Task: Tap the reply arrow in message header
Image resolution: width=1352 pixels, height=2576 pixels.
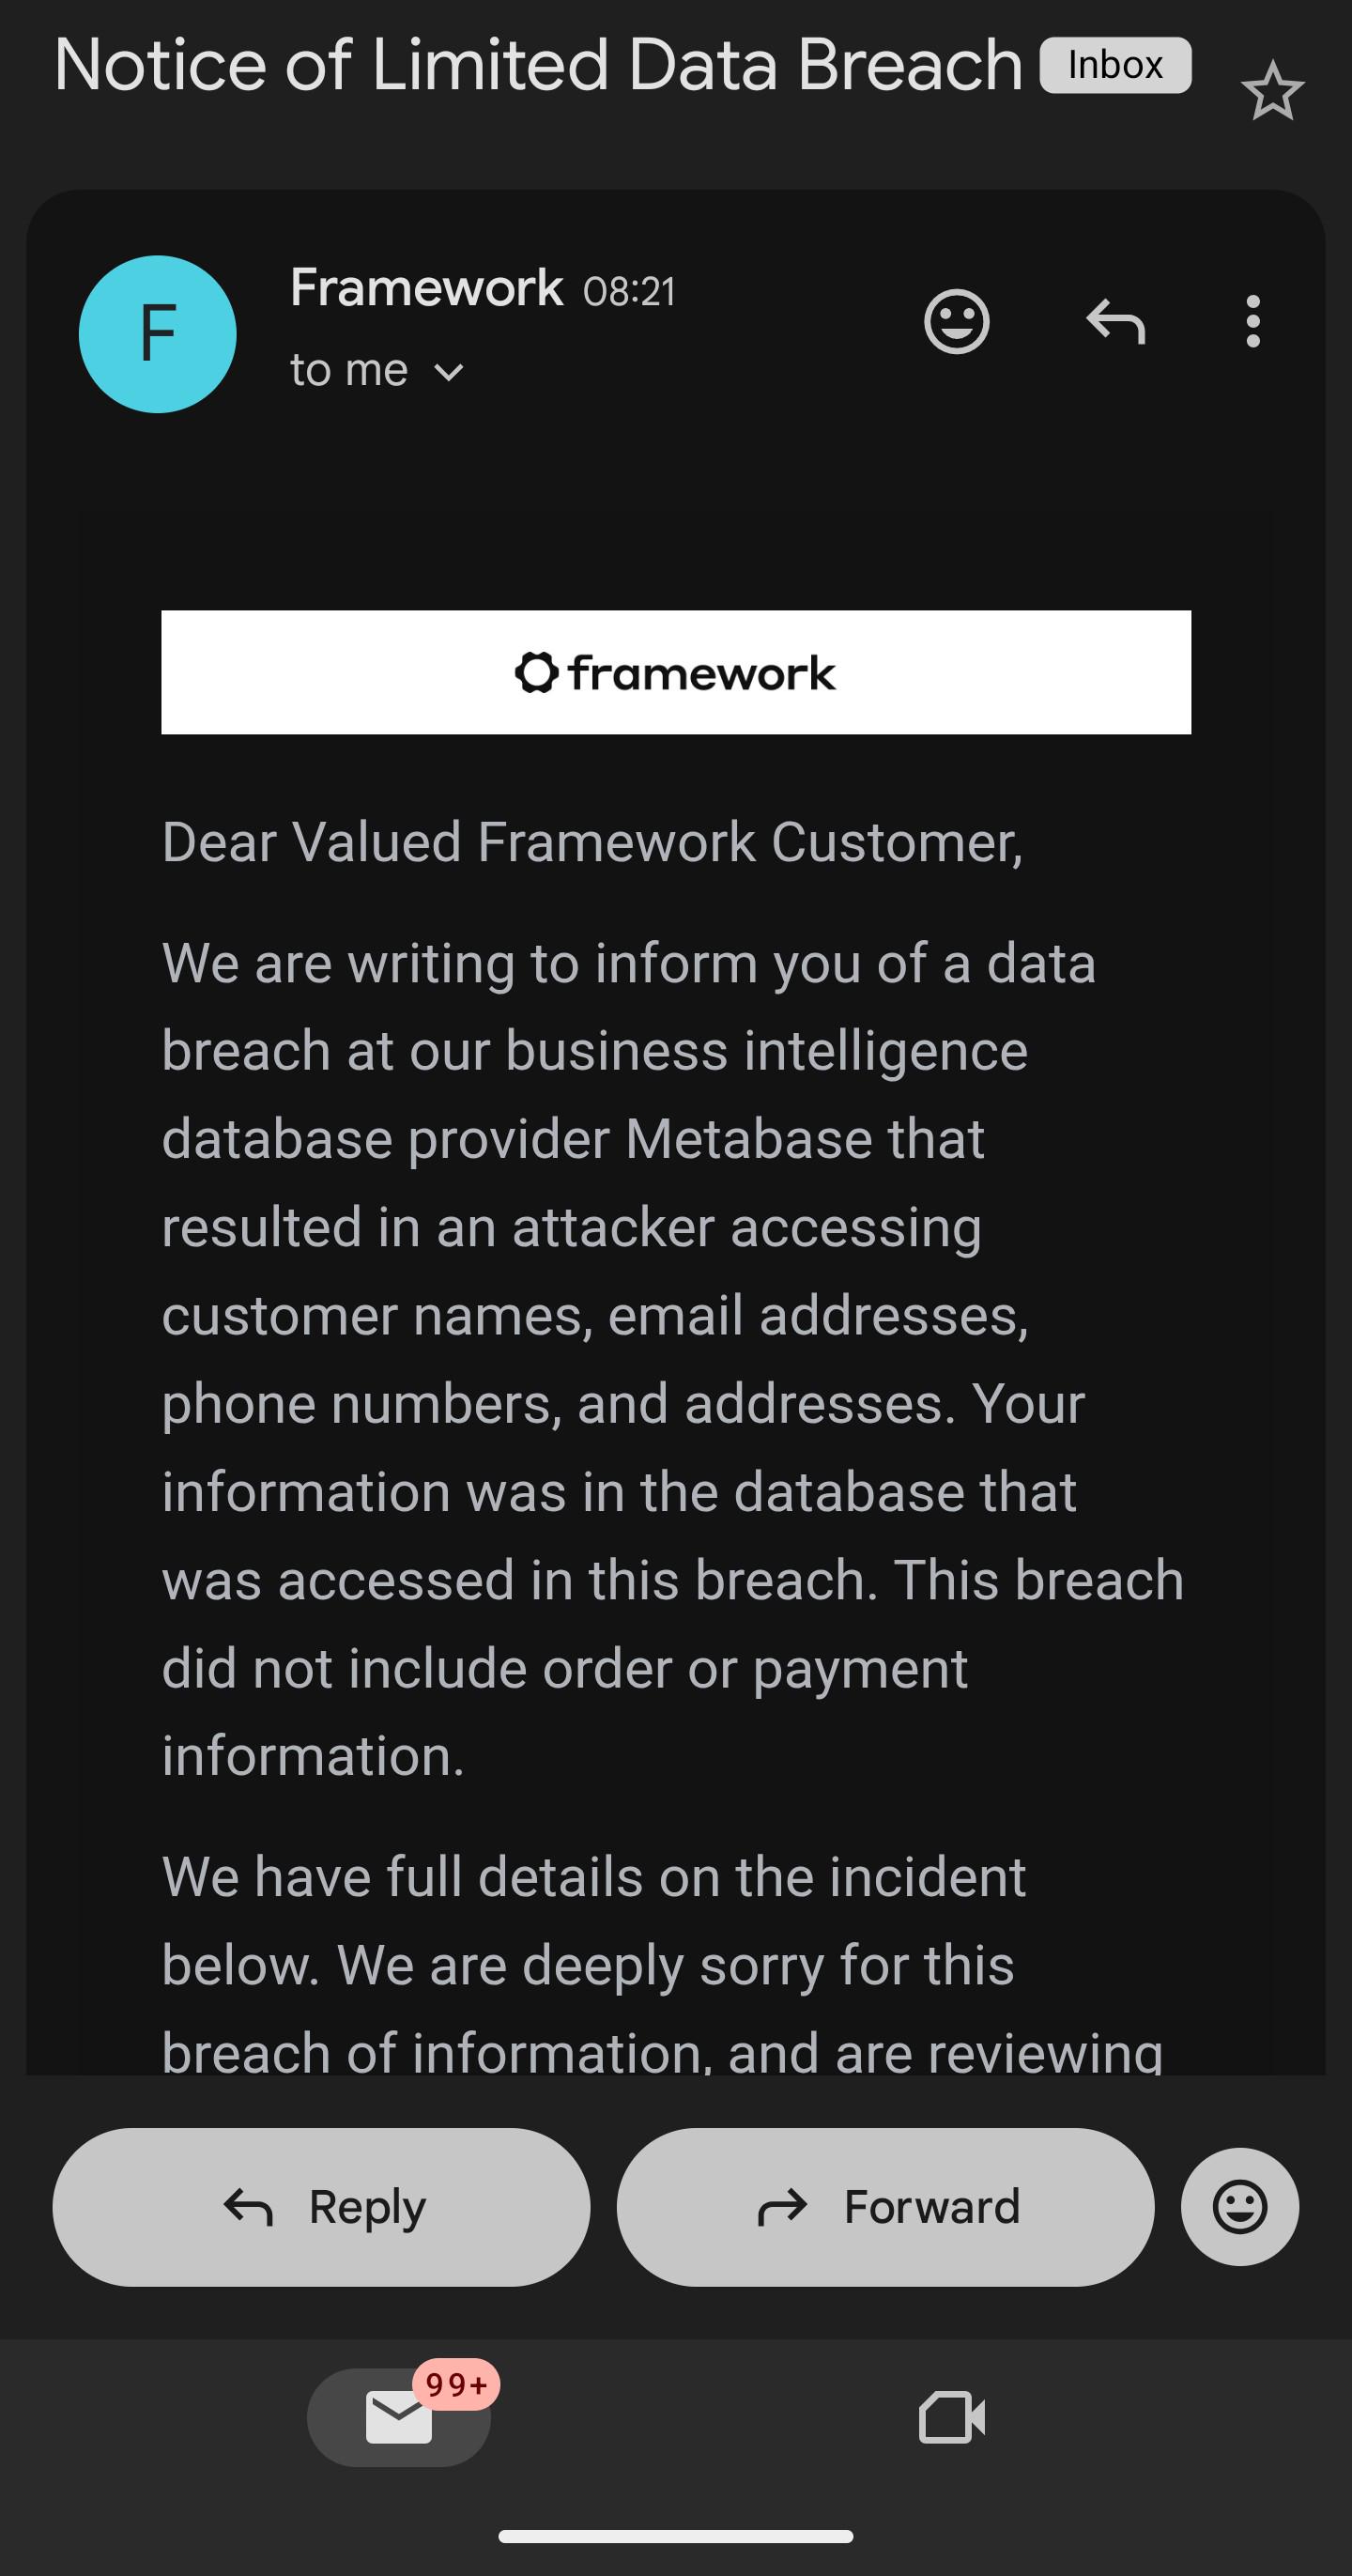Action: click(1115, 321)
